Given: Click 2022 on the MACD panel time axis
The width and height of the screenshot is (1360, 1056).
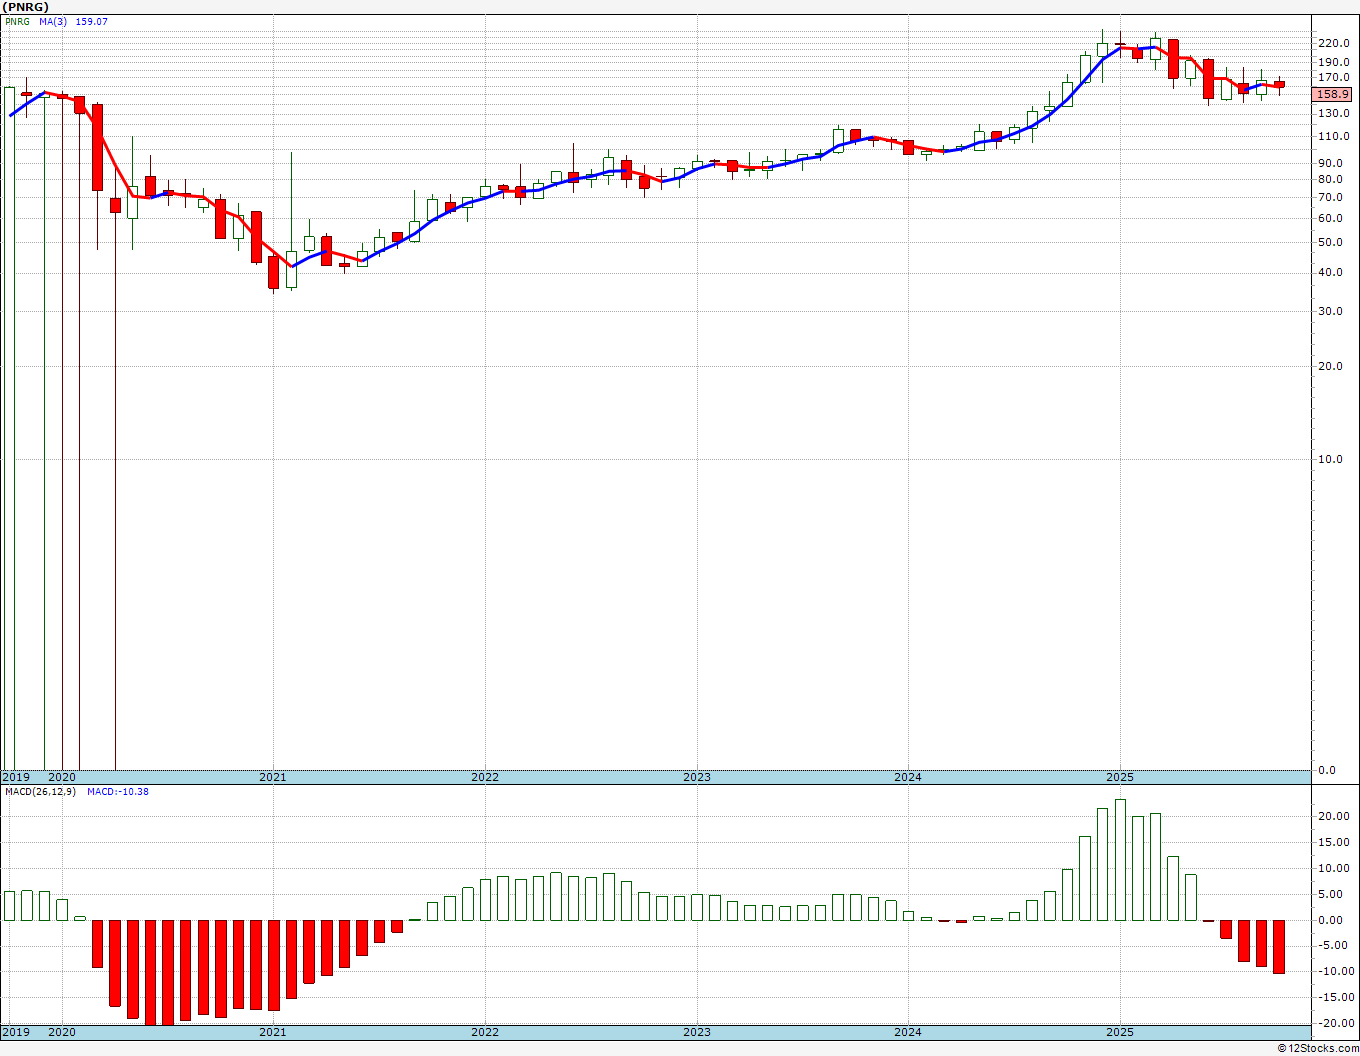Looking at the screenshot, I should [485, 1032].
